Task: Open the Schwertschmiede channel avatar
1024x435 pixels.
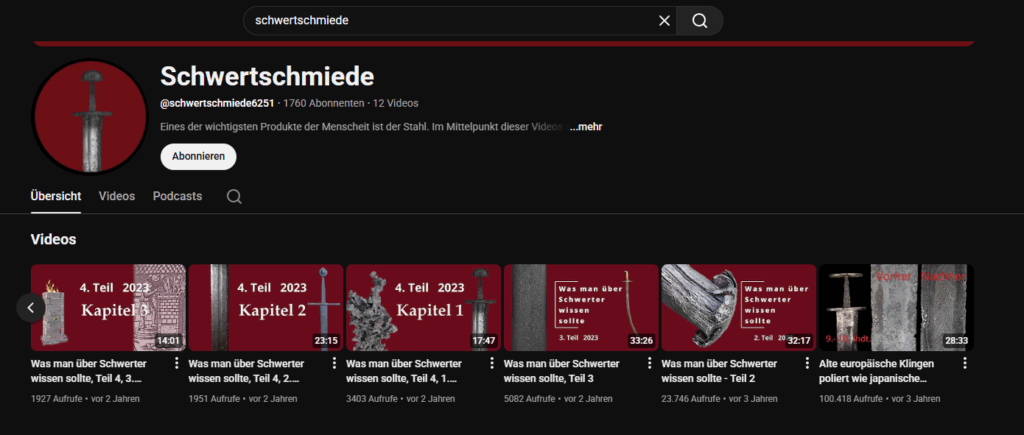Action: pos(90,117)
